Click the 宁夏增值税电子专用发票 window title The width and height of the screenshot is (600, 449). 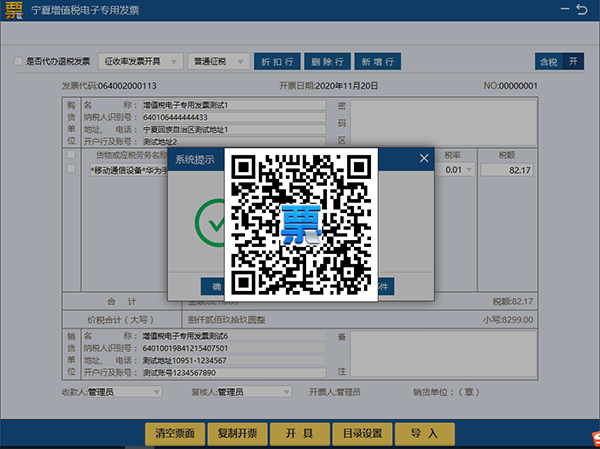85,10
